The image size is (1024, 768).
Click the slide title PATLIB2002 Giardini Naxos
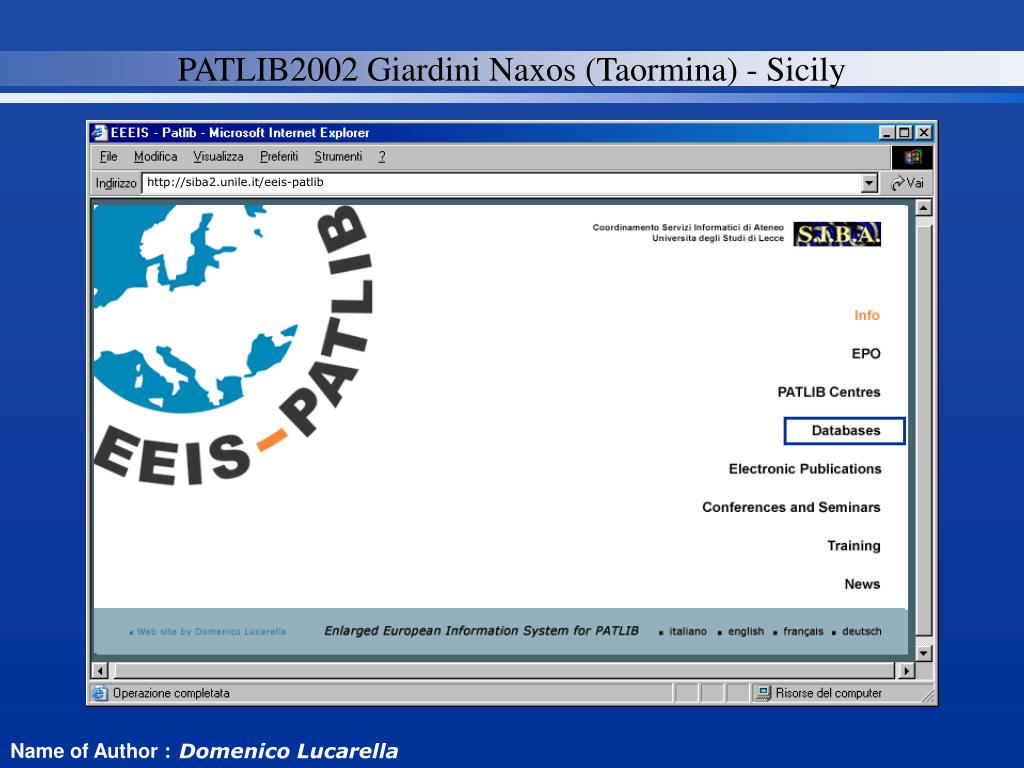pos(511,70)
